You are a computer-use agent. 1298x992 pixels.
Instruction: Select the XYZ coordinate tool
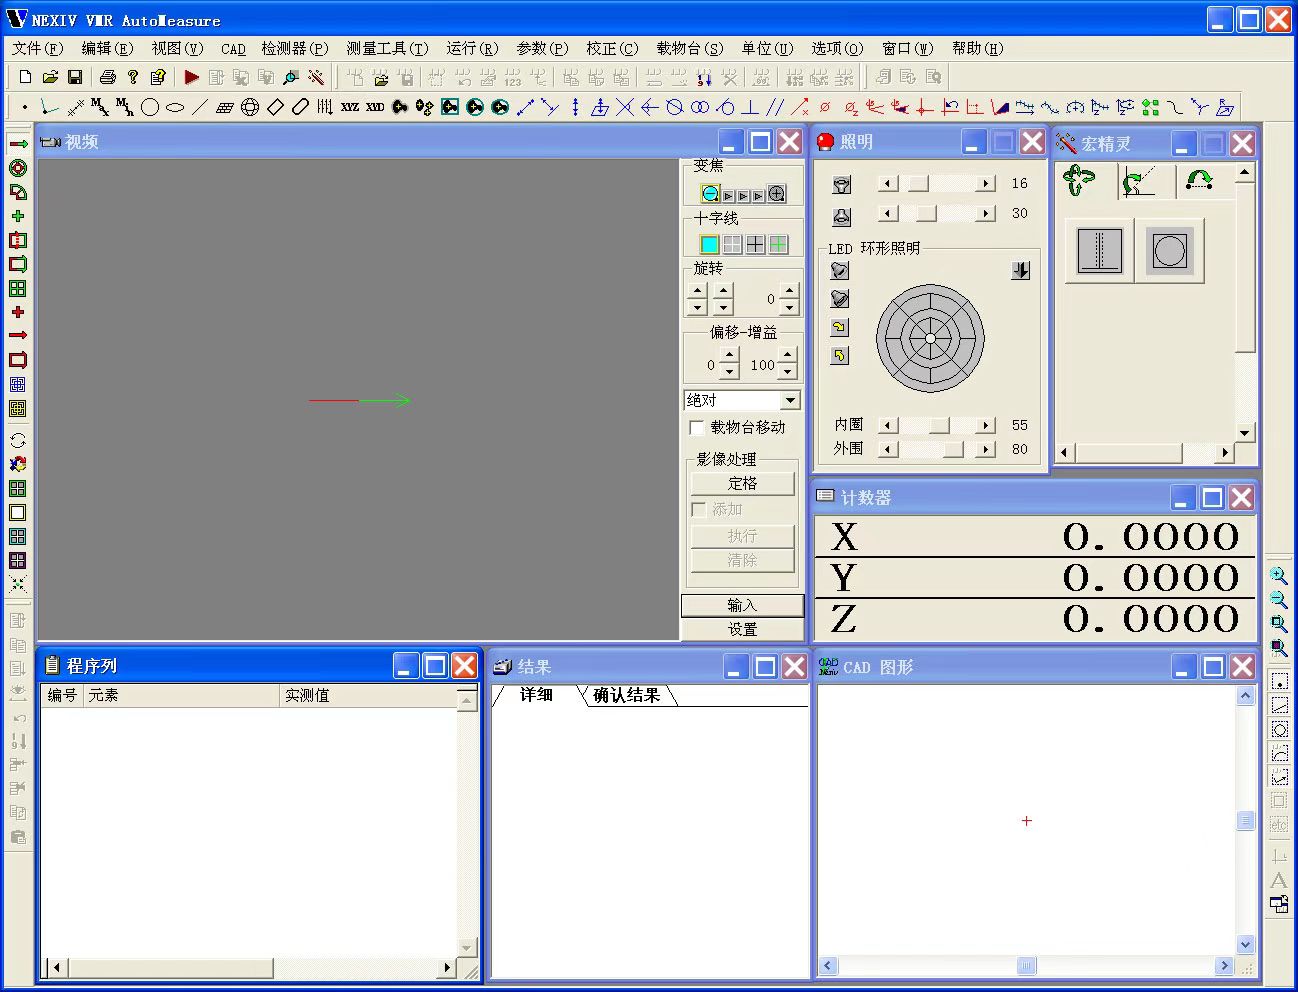350,107
